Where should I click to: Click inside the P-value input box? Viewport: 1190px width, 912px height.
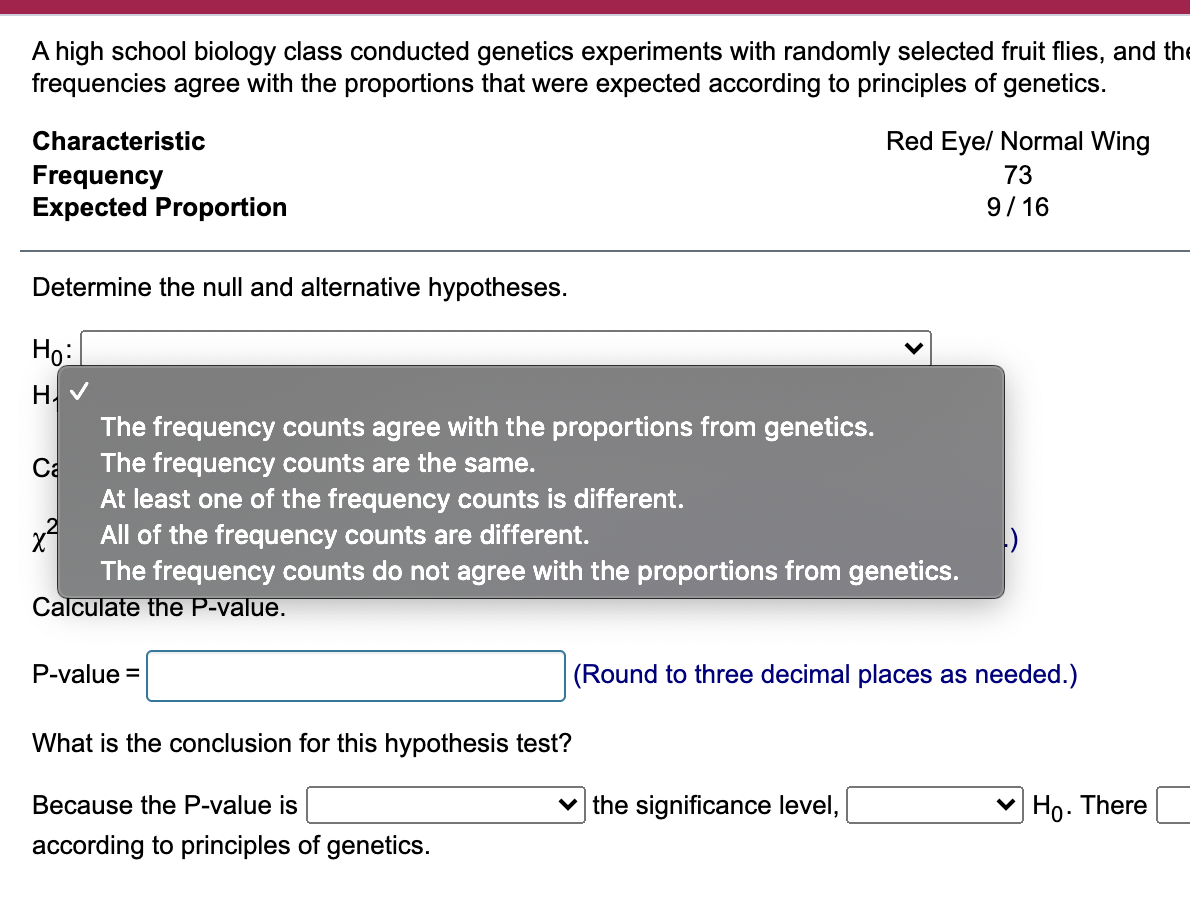[355, 676]
